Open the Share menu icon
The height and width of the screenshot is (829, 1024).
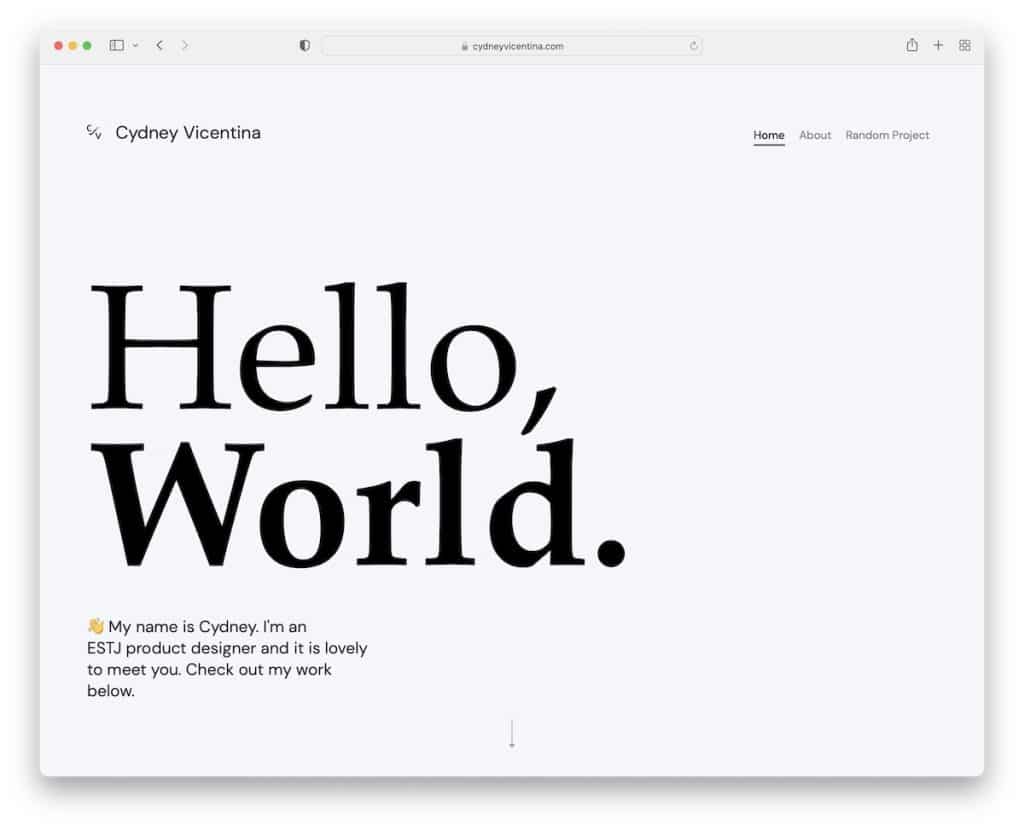tap(911, 45)
